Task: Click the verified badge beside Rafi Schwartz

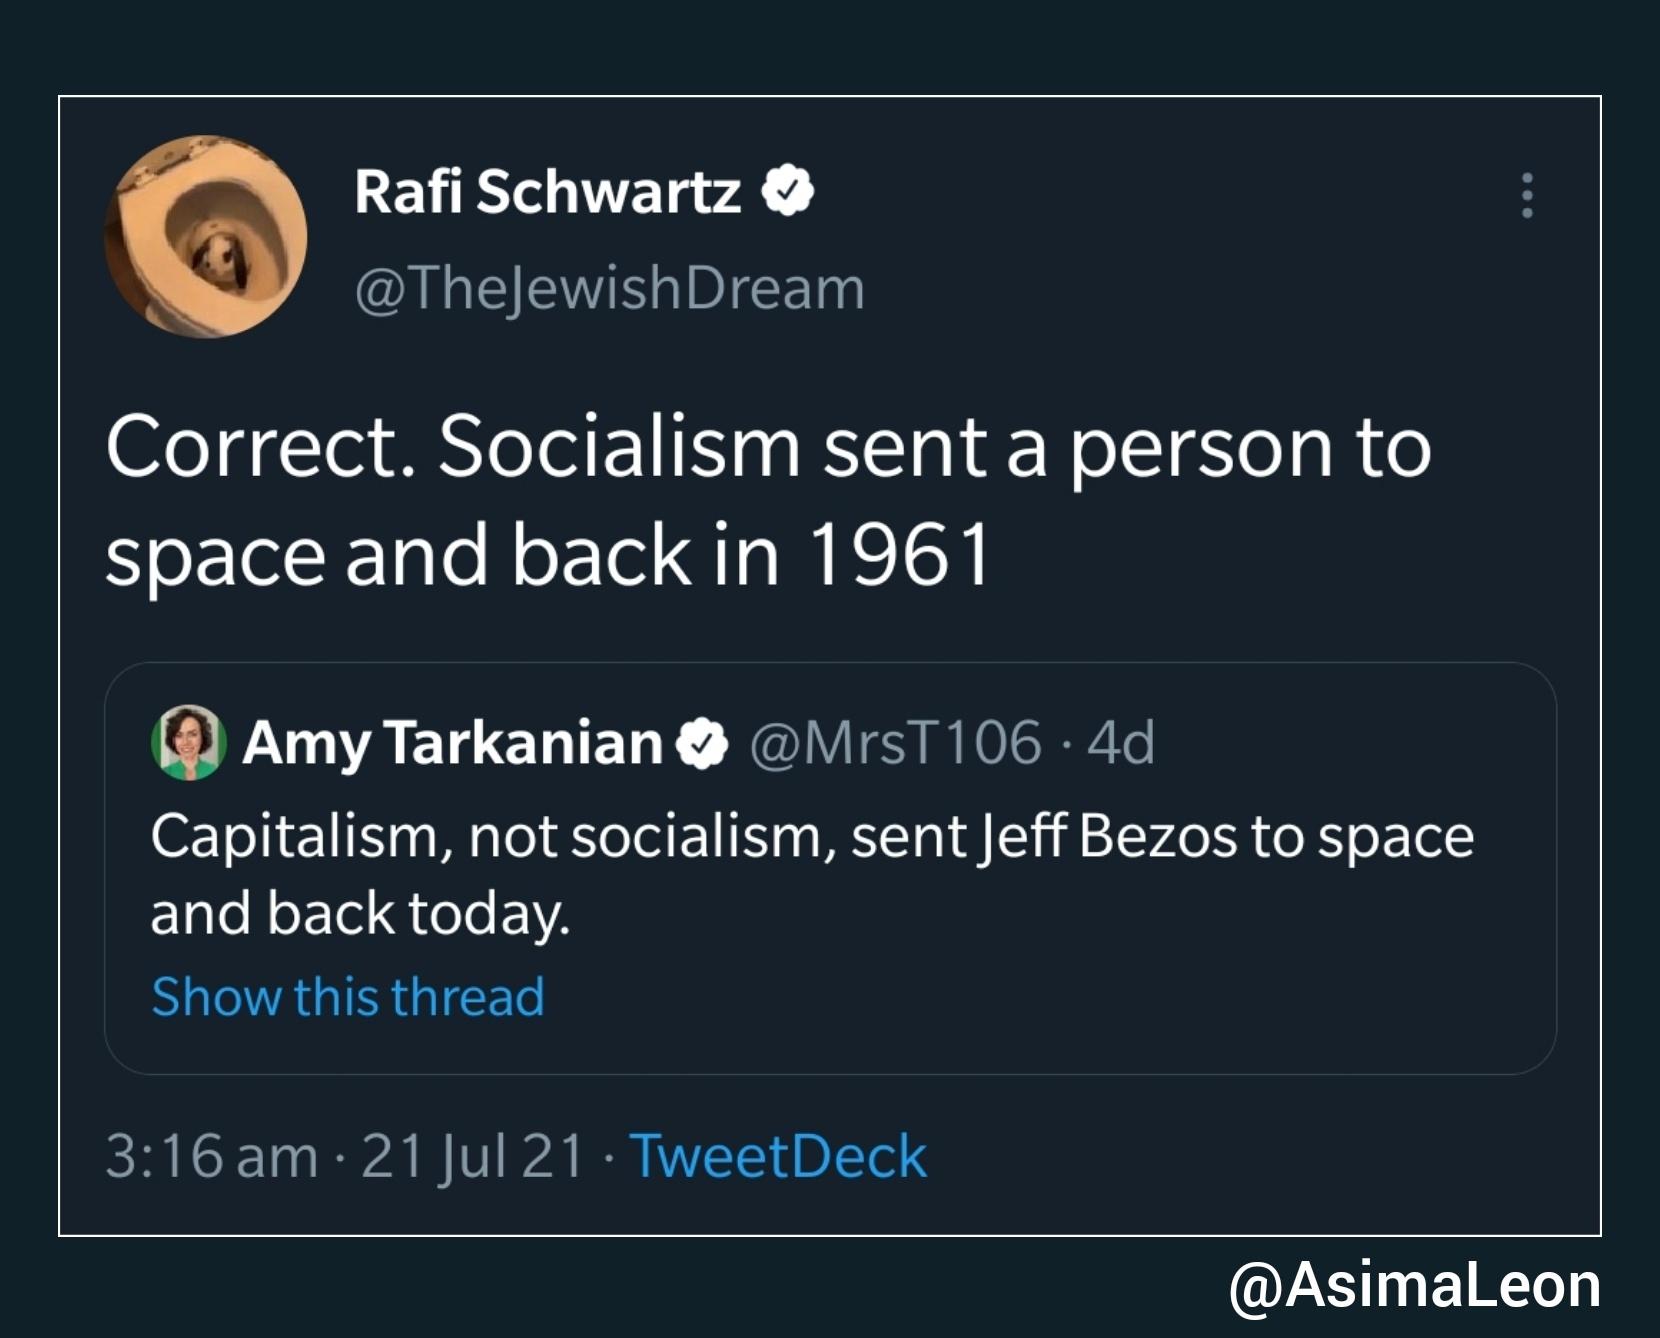Action: point(789,191)
